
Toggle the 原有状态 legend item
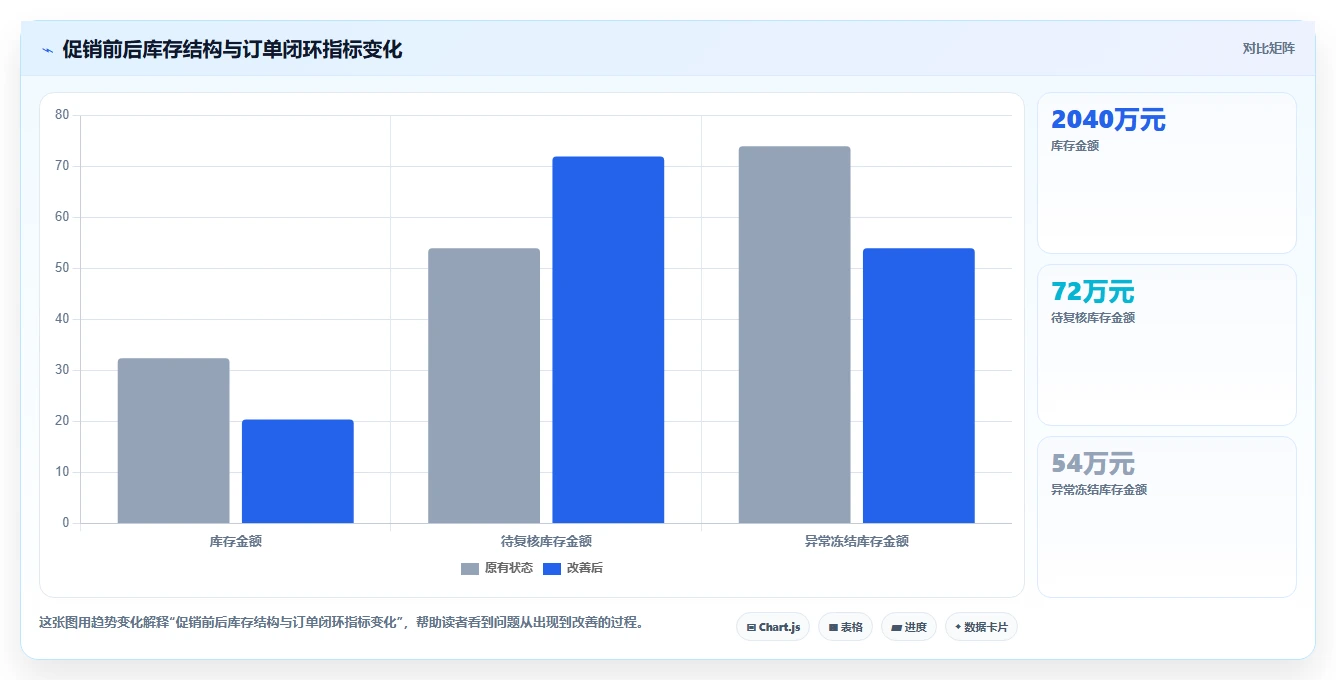[497, 568]
